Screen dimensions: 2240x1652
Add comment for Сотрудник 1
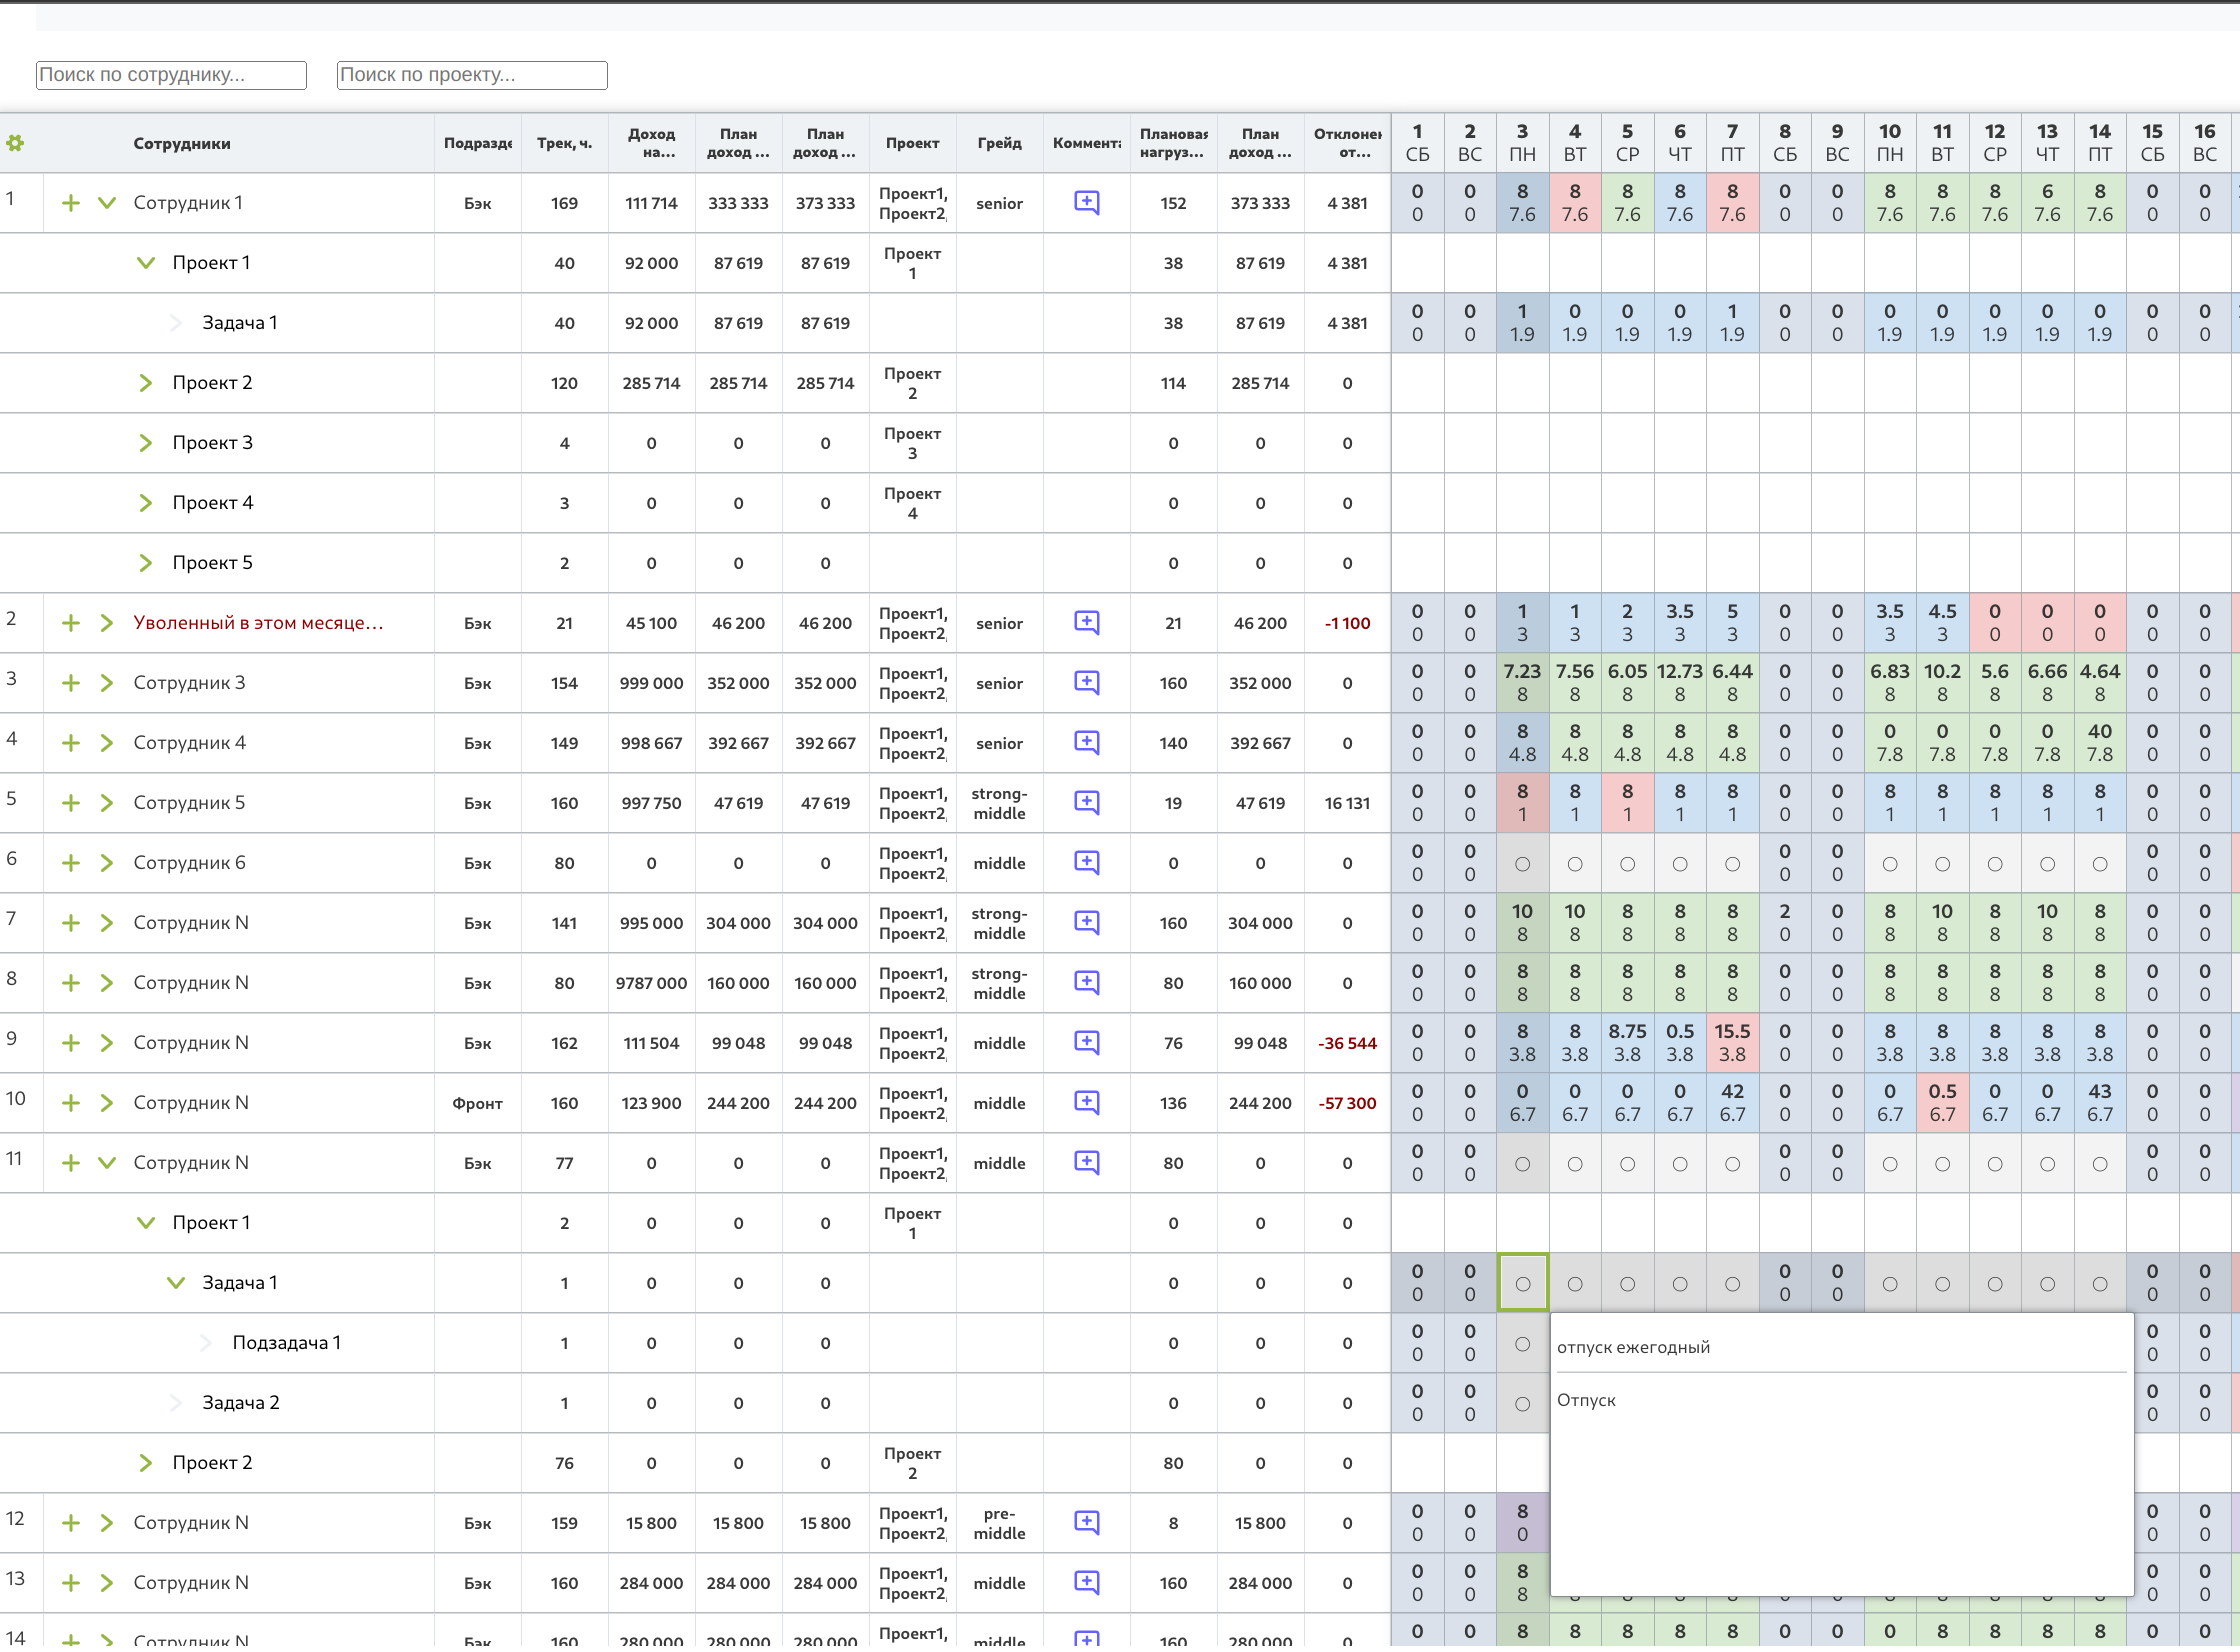1087,203
